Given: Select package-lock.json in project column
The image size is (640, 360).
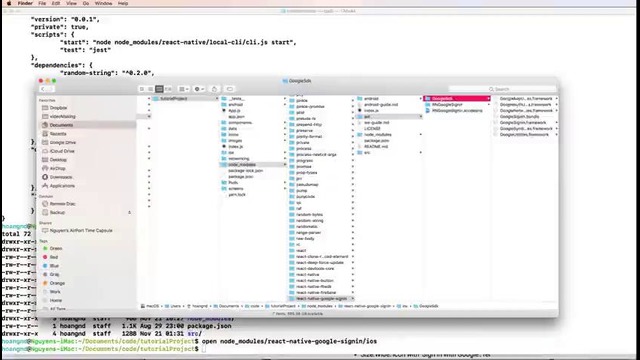Looking at the screenshot, I should pos(245,171).
